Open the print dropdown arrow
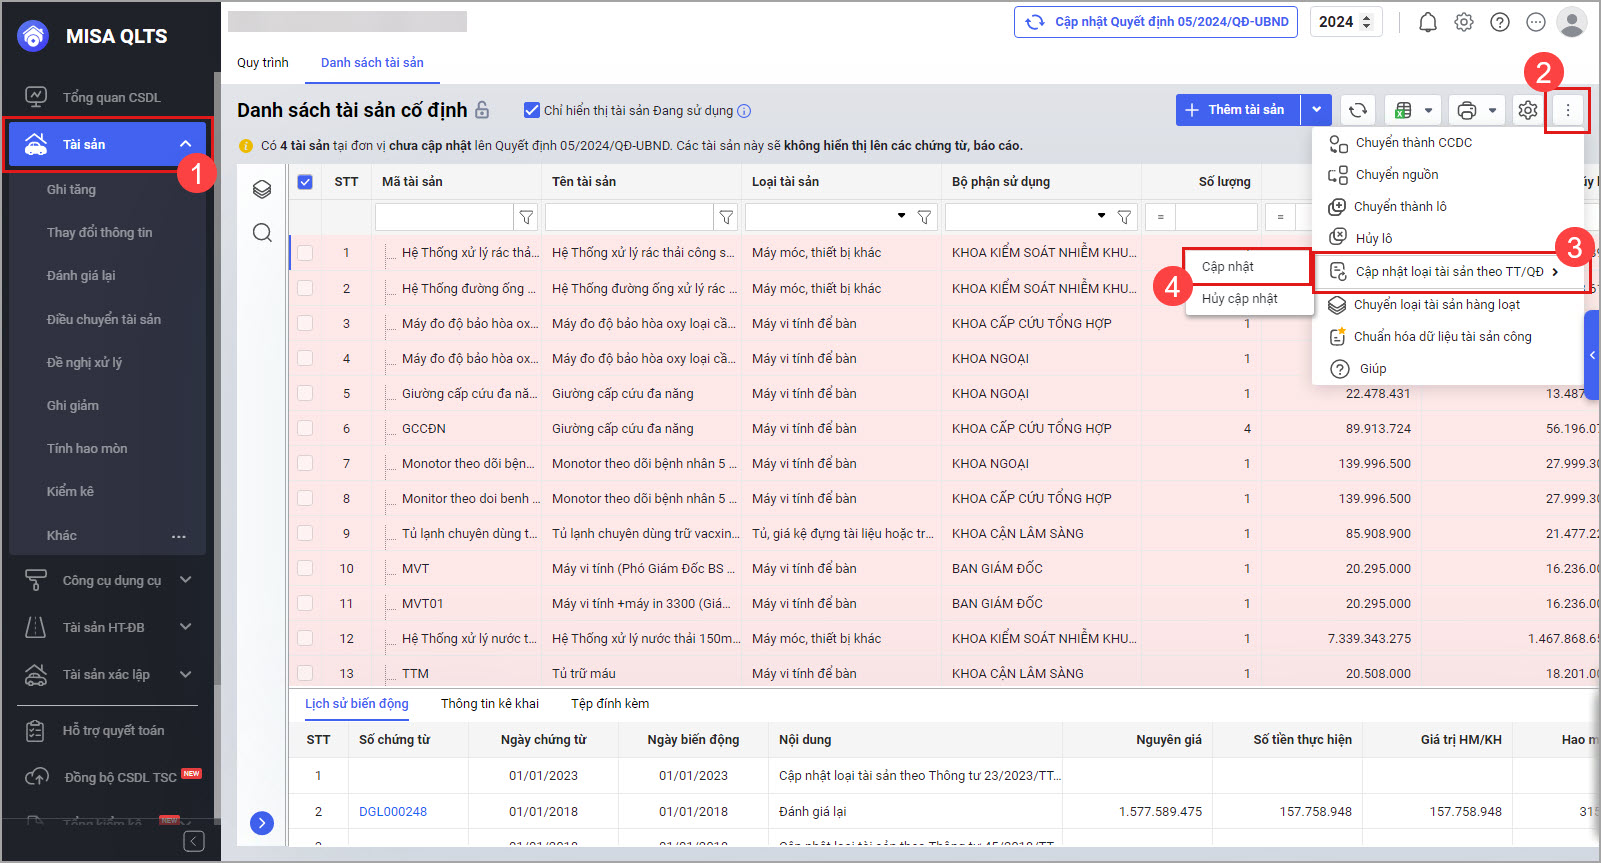The image size is (1601, 863). [x=1493, y=110]
